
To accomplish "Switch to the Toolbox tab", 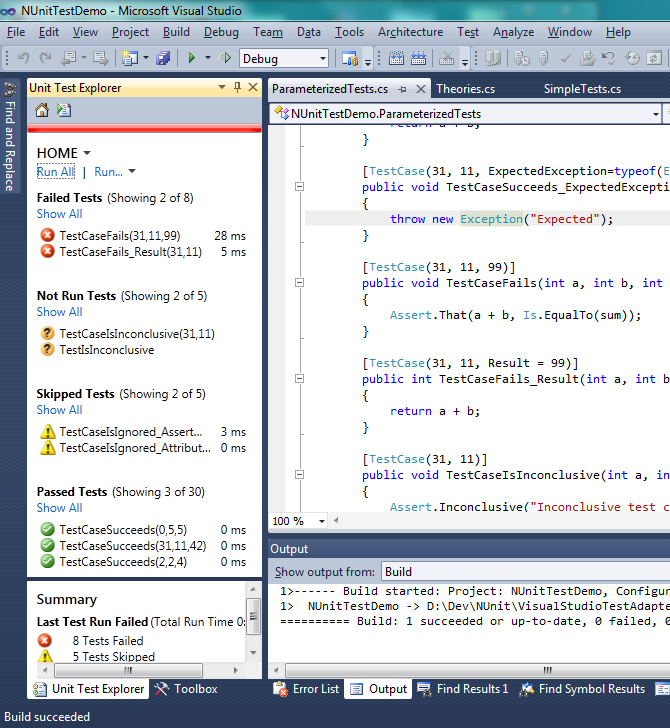I will click(x=186, y=689).
